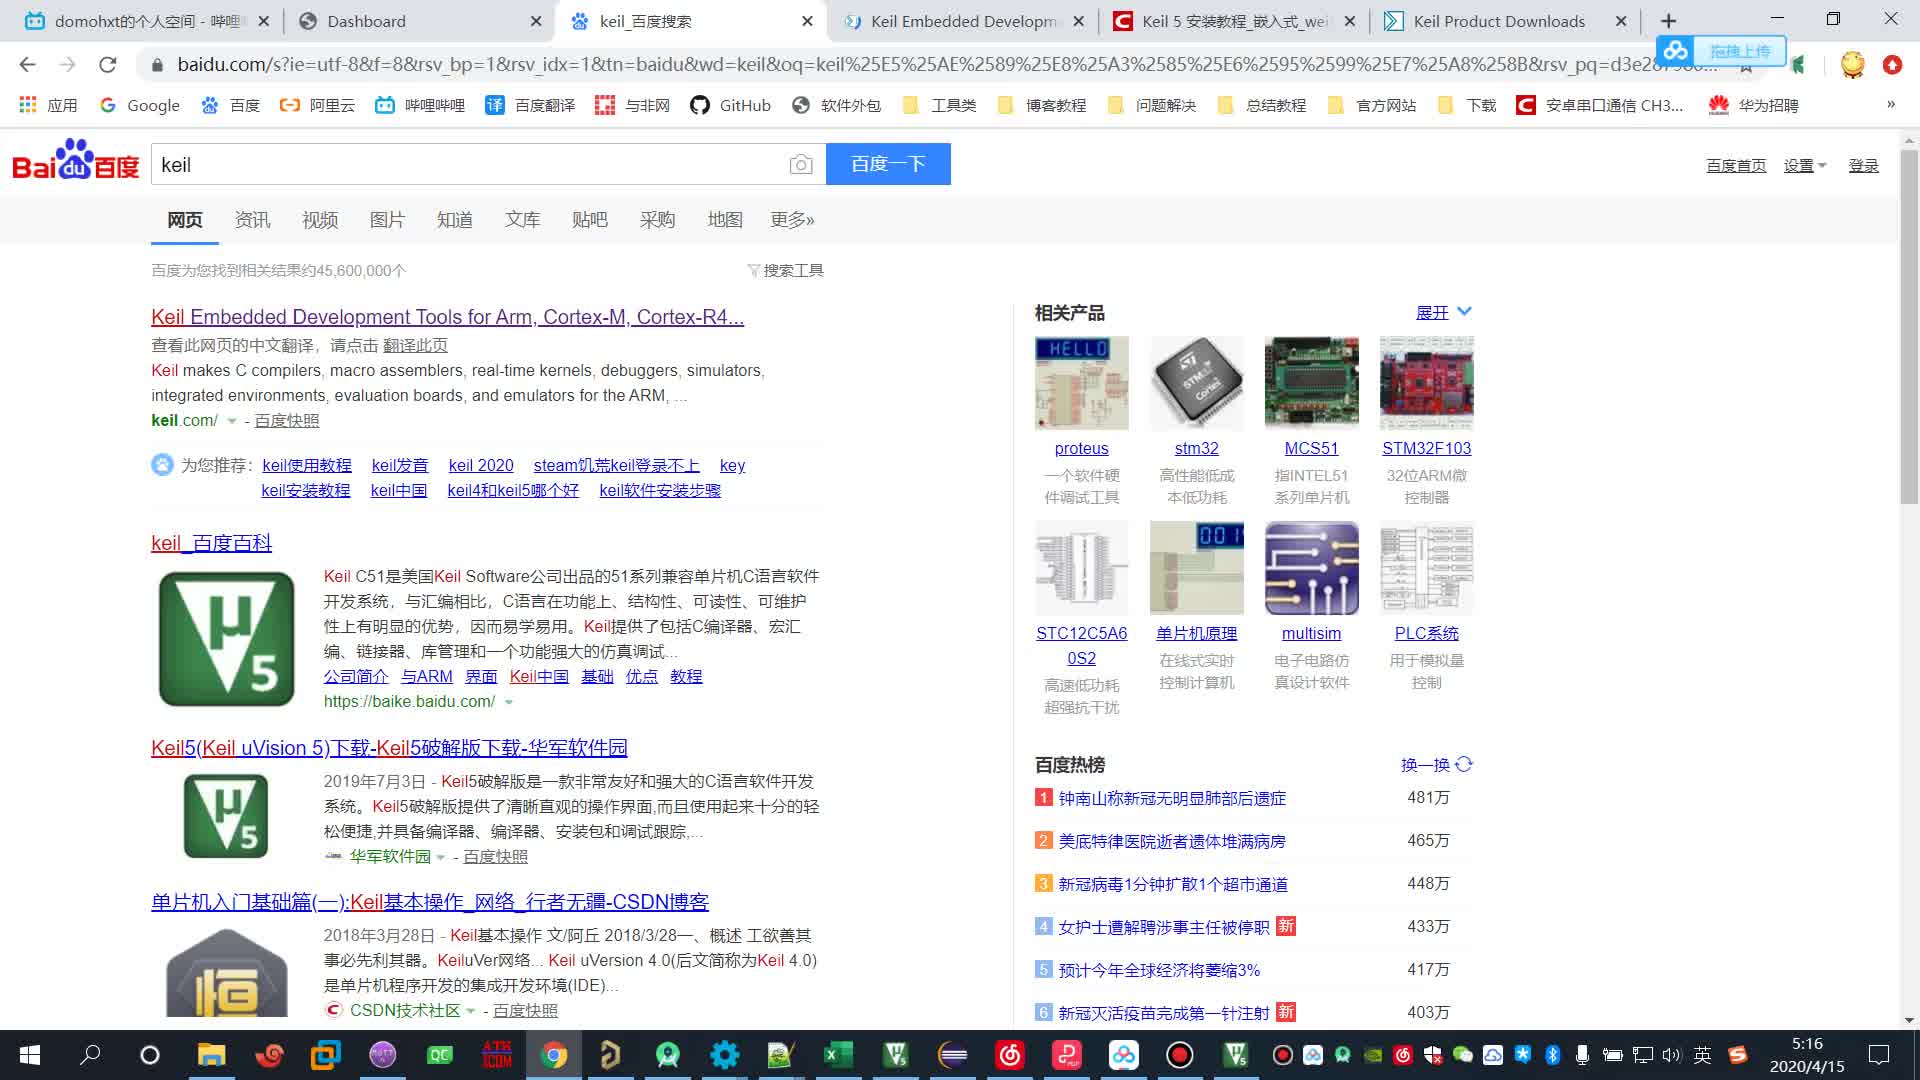Open the Keil5 下载 华军软件园 result
Viewport: 1920px width, 1080px height.
389,748
